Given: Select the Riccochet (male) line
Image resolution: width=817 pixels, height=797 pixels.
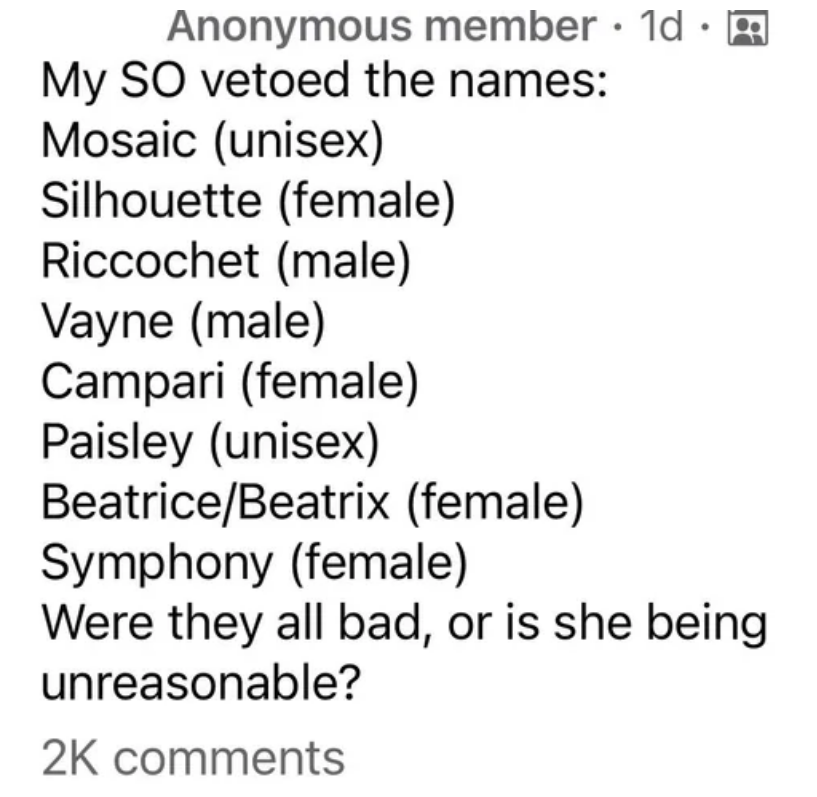Looking at the screenshot, I should (x=226, y=261).
